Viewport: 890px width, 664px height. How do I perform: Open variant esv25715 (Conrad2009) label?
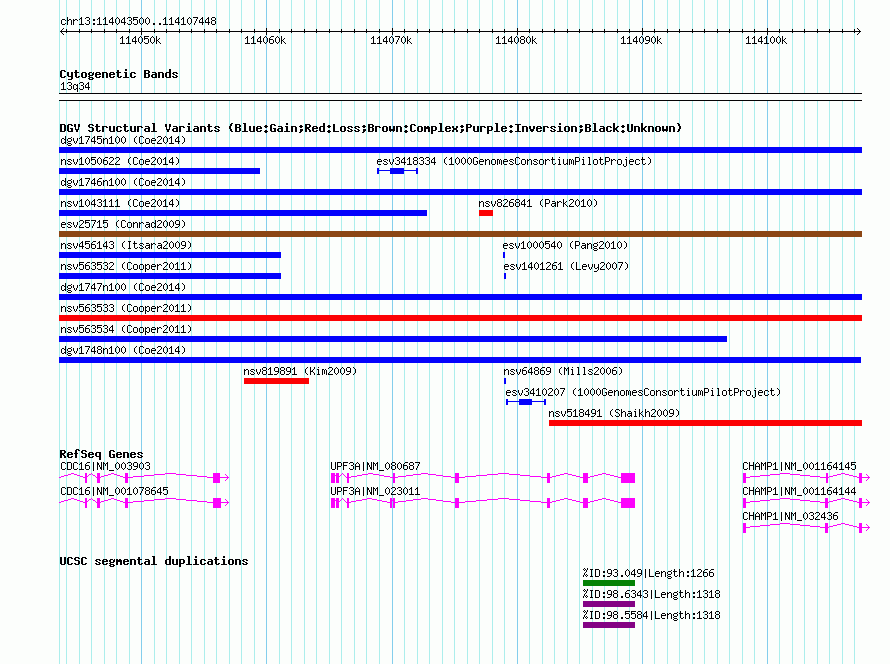point(123,224)
